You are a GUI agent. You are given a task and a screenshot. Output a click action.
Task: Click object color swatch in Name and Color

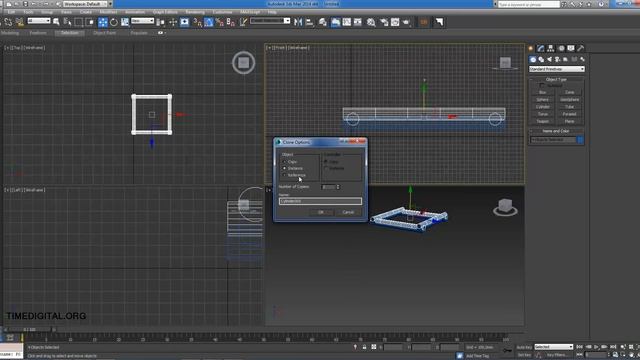tap(580, 140)
